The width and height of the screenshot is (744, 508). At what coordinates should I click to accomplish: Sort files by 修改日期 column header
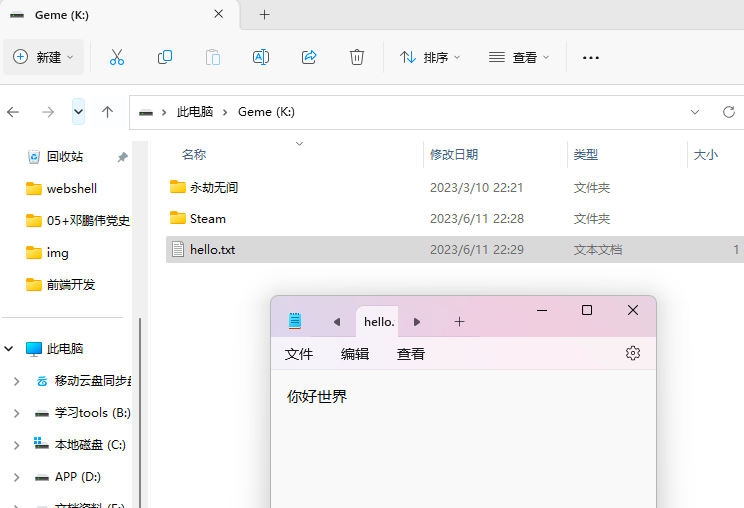pyautogui.click(x=454, y=155)
